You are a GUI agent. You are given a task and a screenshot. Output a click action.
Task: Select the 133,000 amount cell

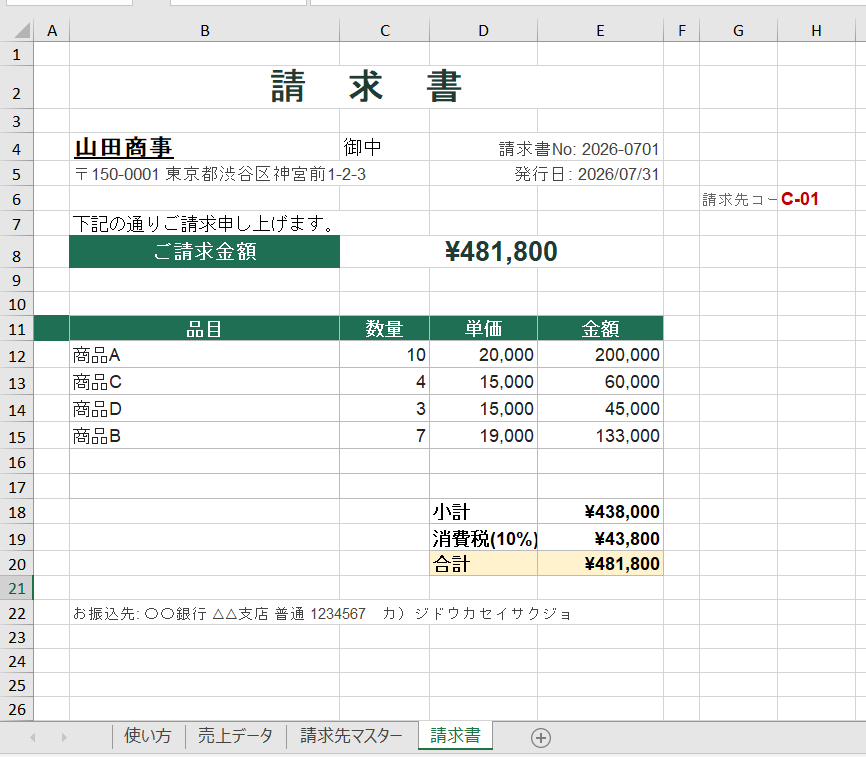click(600, 436)
